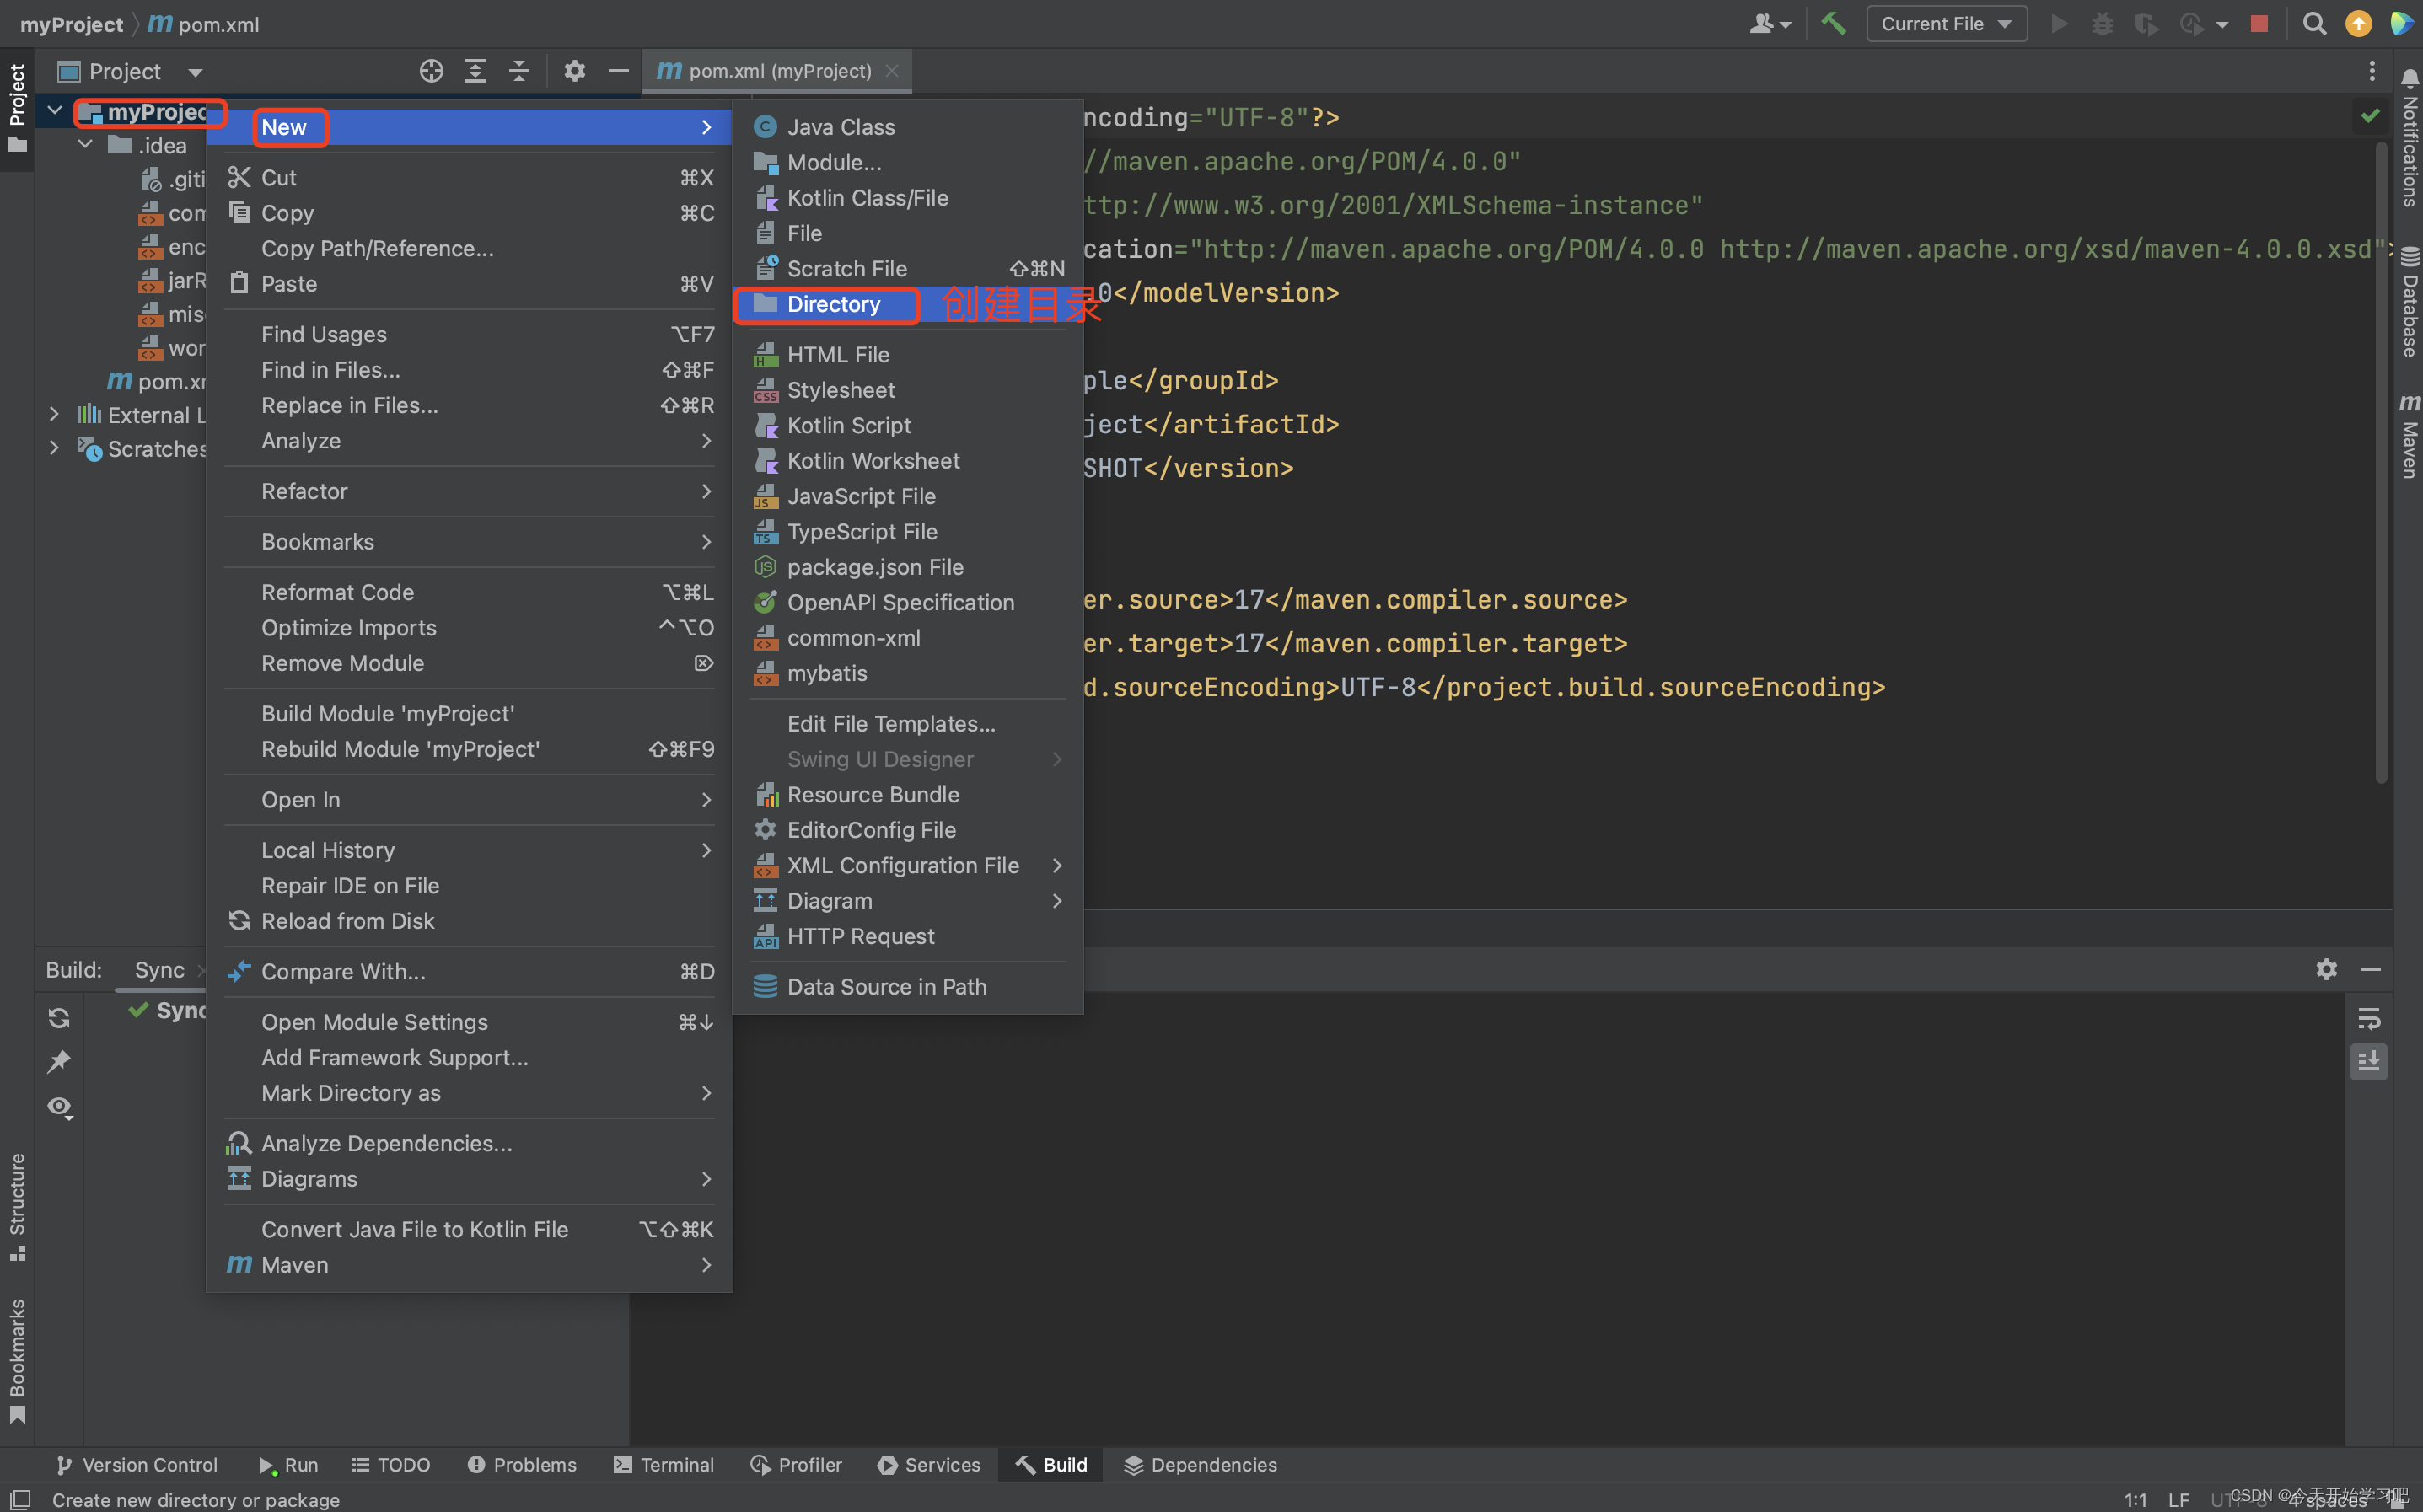Click the Reload sync icon in Build panel
The image size is (2423, 1512).
[59, 1018]
